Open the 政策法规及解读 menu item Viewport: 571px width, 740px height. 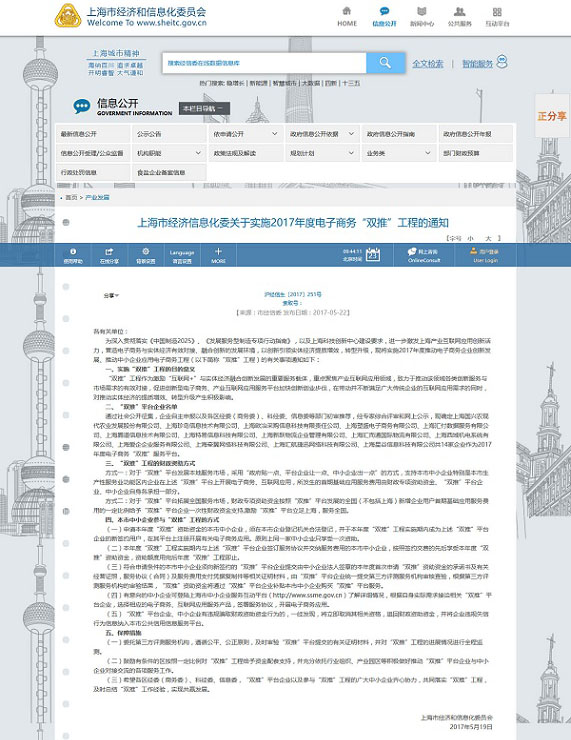point(246,153)
